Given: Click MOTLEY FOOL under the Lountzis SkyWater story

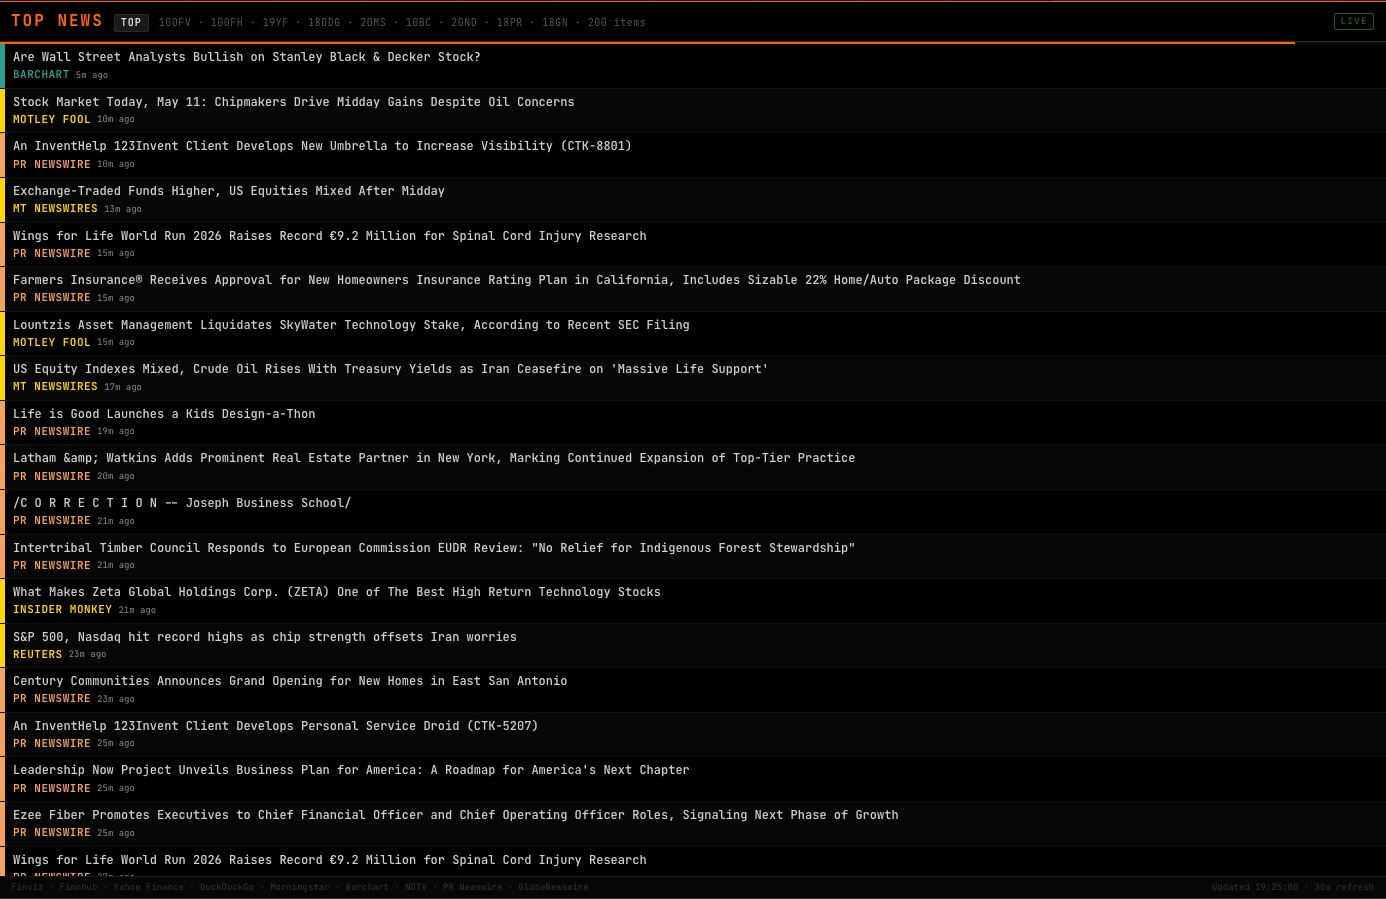Looking at the screenshot, I should point(52,343).
